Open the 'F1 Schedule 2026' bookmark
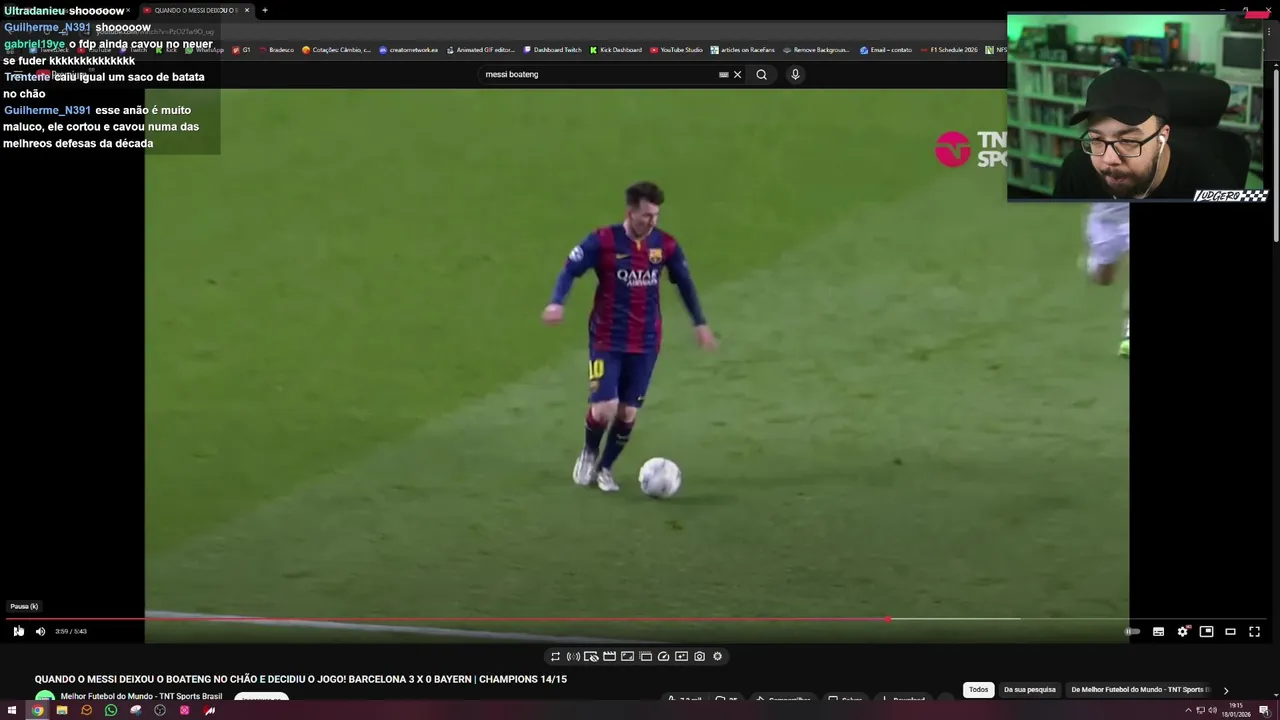 coord(948,49)
